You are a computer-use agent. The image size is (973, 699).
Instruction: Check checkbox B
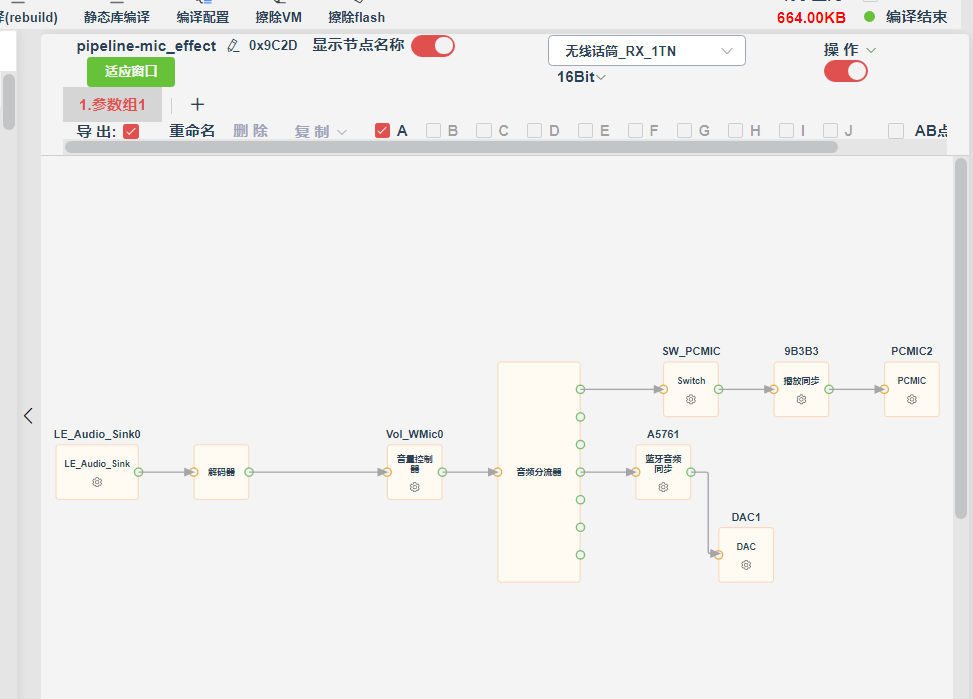coord(433,130)
